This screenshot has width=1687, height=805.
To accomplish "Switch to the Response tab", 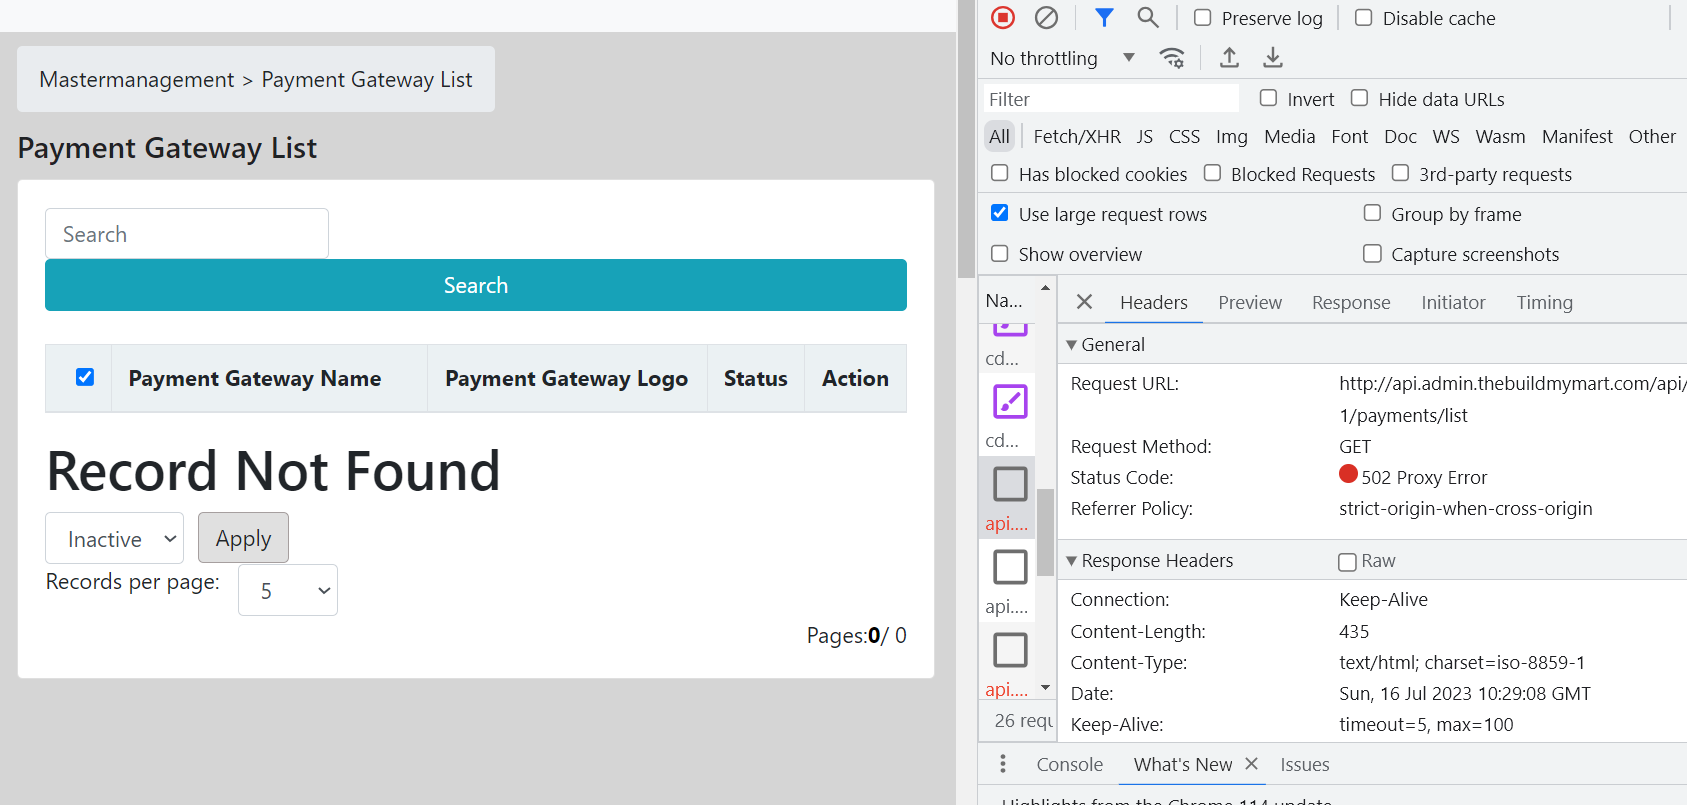I will click(1351, 302).
